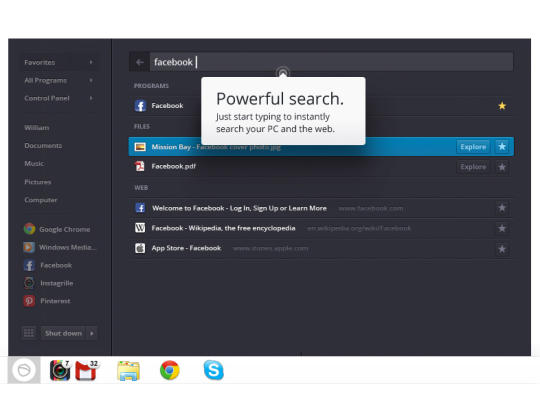Launch Pinterest from sidebar
The width and height of the screenshot is (540, 405).
(47, 301)
